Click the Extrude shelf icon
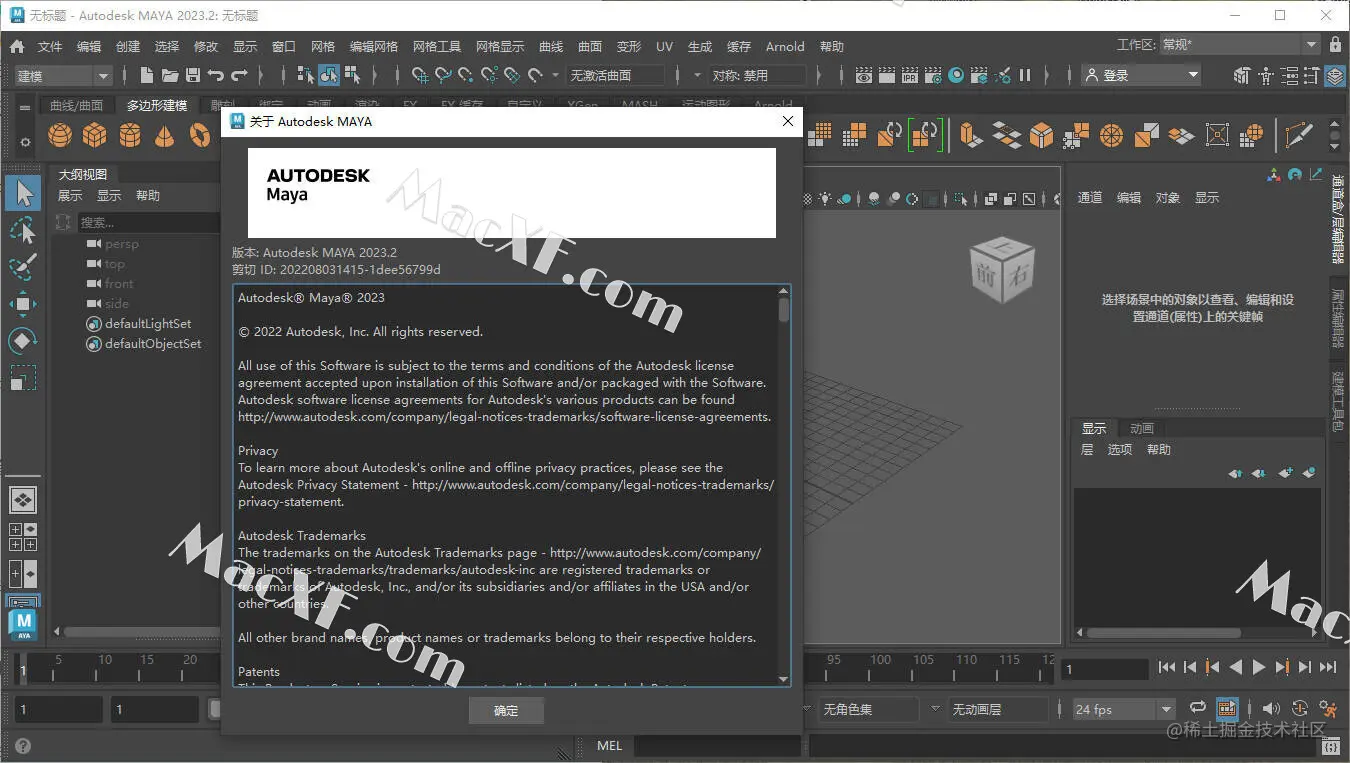1350x763 pixels. (x=970, y=134)
